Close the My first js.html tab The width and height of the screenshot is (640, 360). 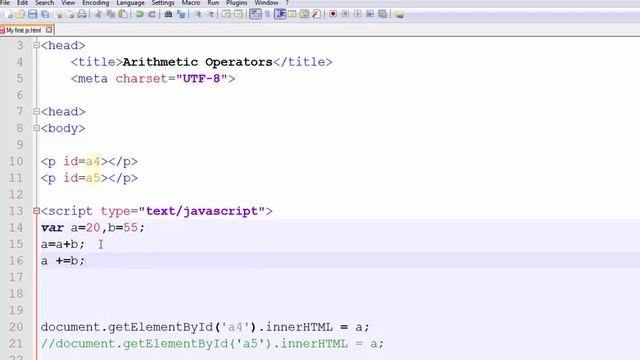[x=49, y=30]
